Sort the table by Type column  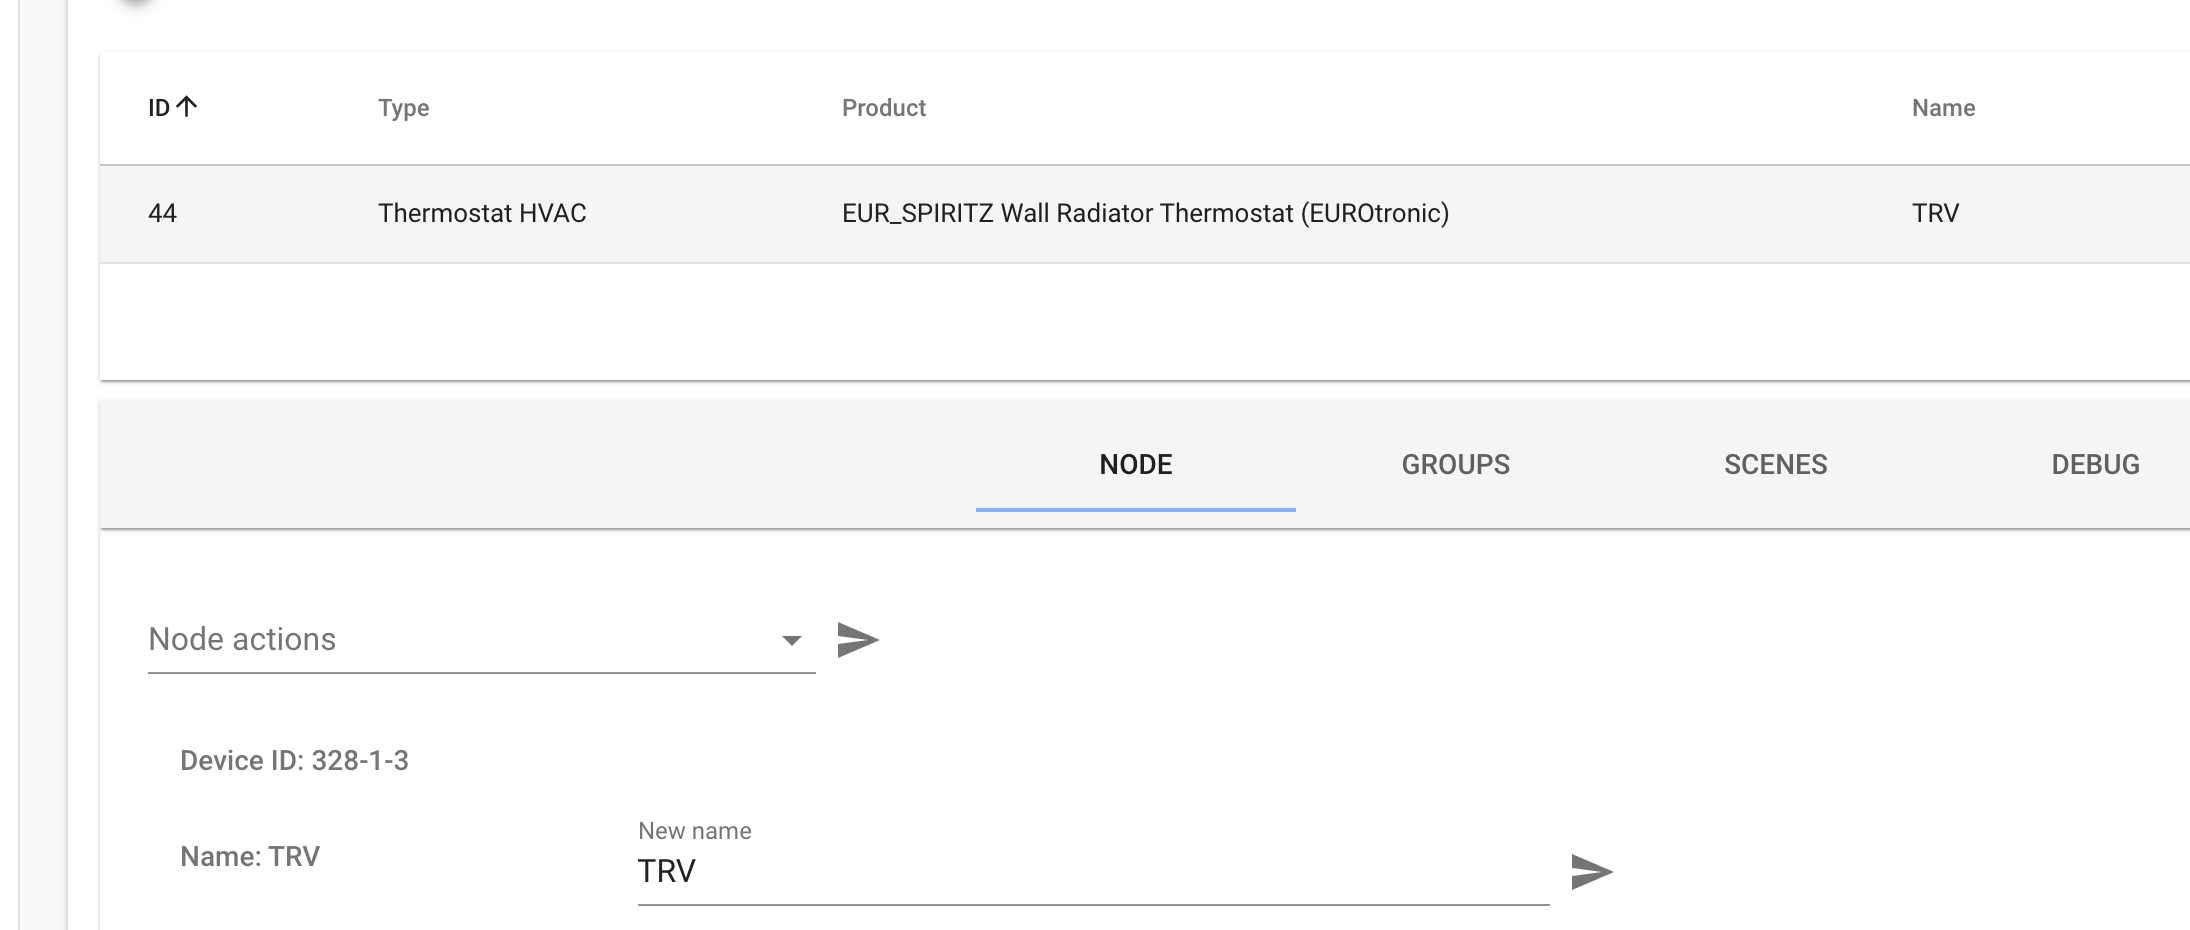pyautogui.click(x=404, y=107)
